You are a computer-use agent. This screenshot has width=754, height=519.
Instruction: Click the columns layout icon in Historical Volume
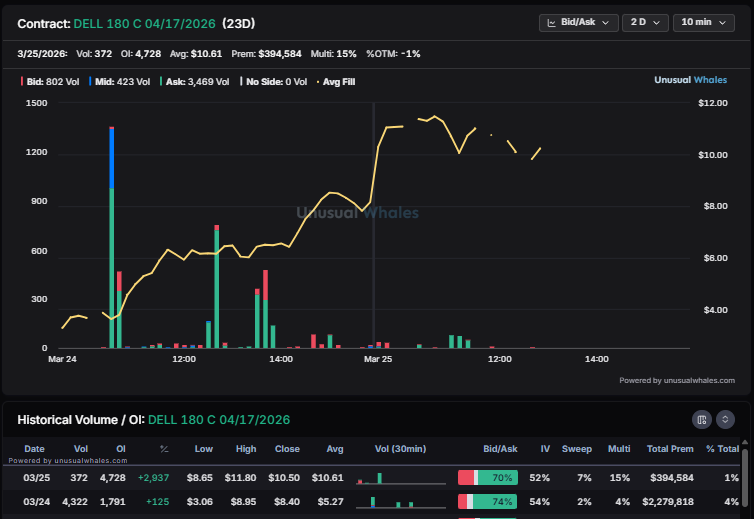(702, 419)
